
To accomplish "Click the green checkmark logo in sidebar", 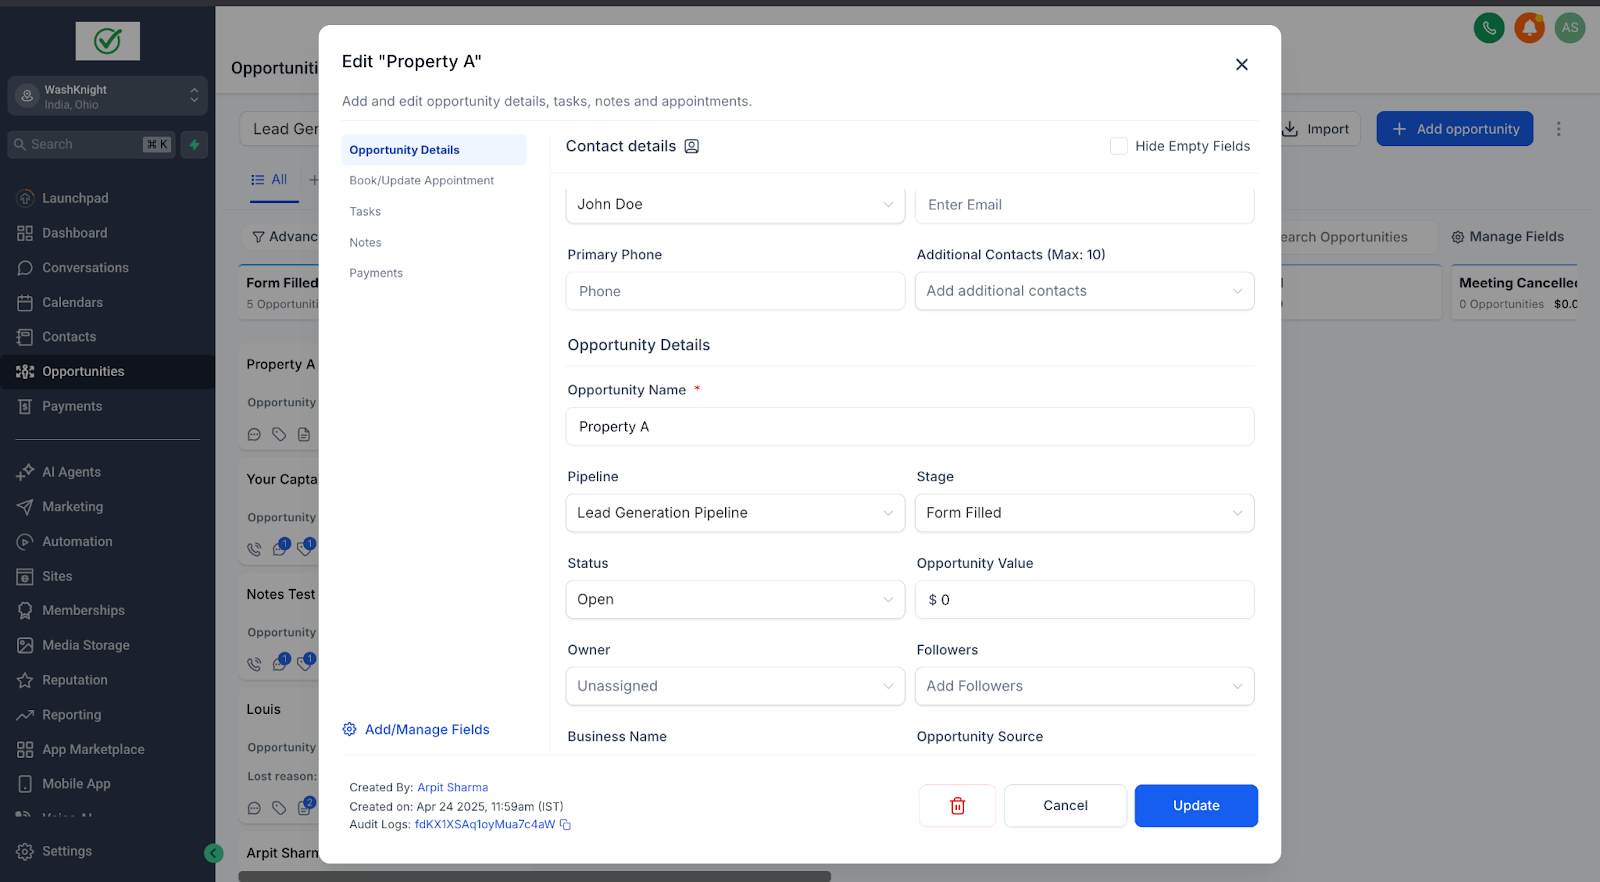I will click(x=108, y=41).
